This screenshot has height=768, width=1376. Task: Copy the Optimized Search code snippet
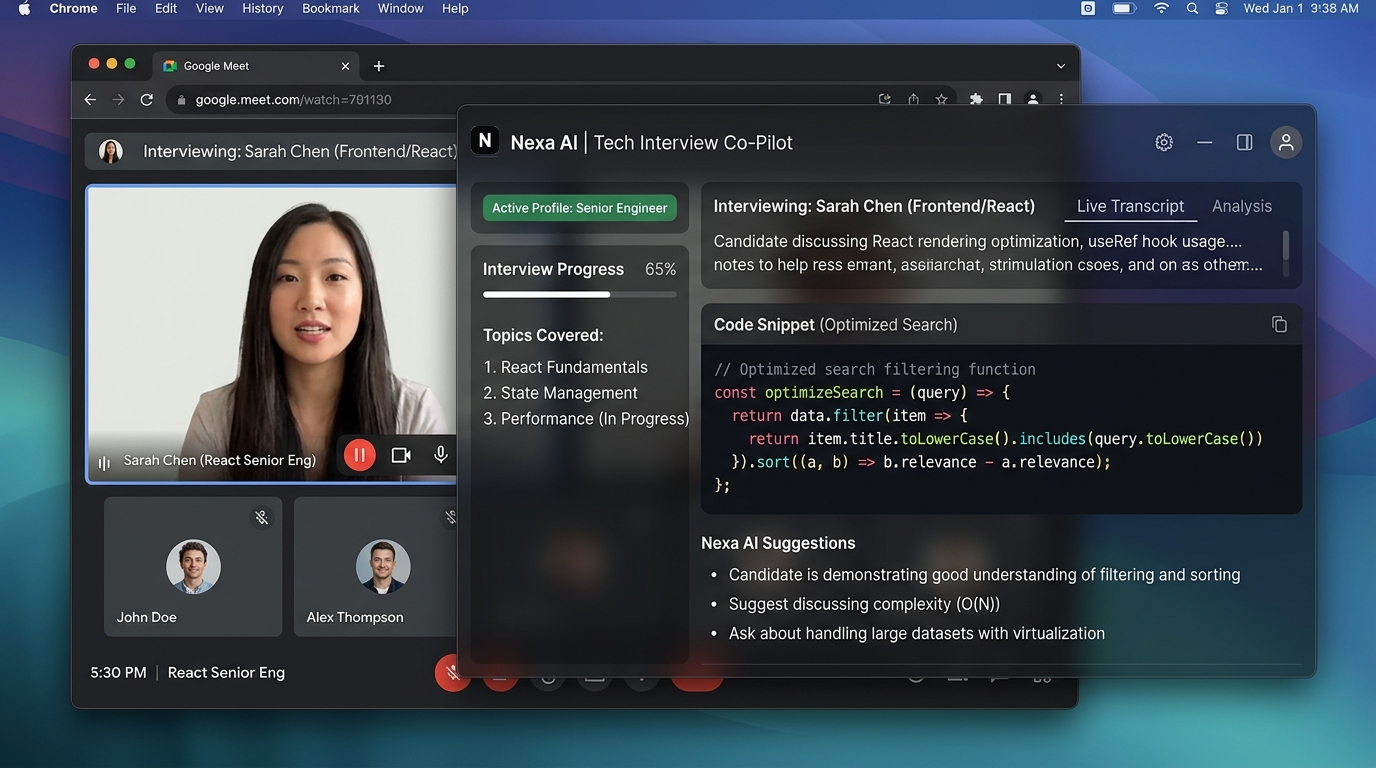click(x=1279, y=324)
